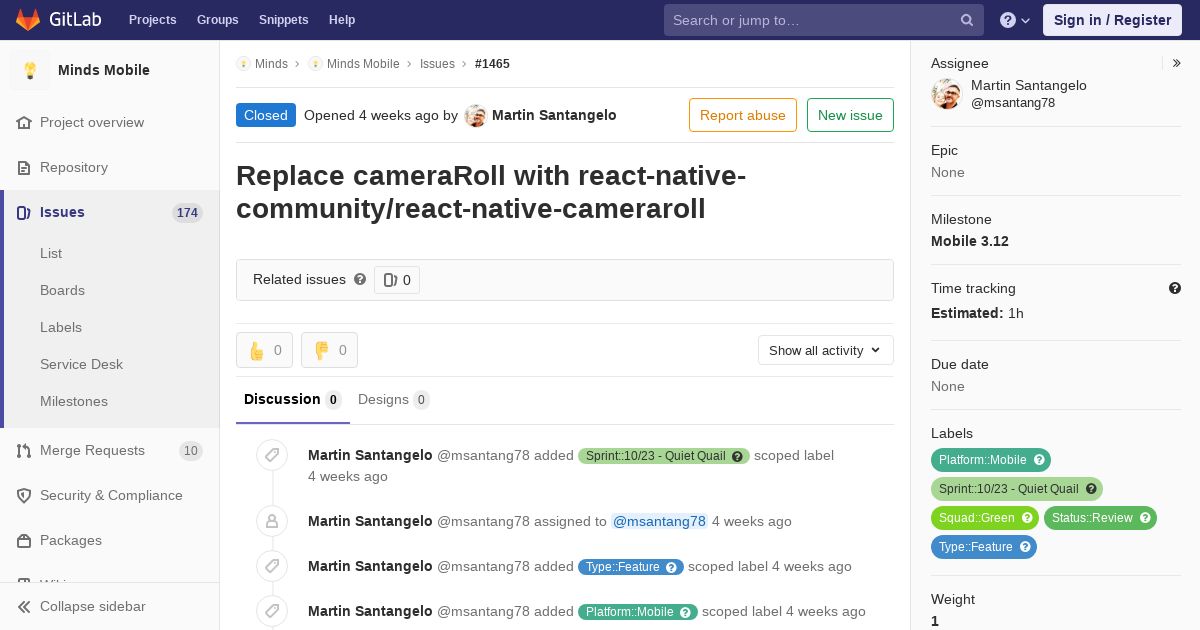Click Sign in / Register button
The image size is (1200, 630).
[1112, 20]
